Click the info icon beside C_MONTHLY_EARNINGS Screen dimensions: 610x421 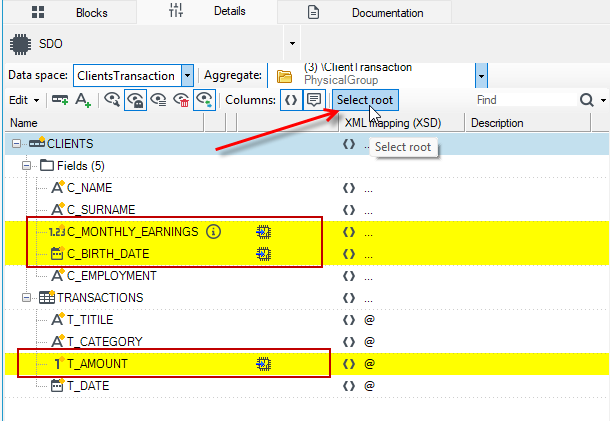coord(213,232)
